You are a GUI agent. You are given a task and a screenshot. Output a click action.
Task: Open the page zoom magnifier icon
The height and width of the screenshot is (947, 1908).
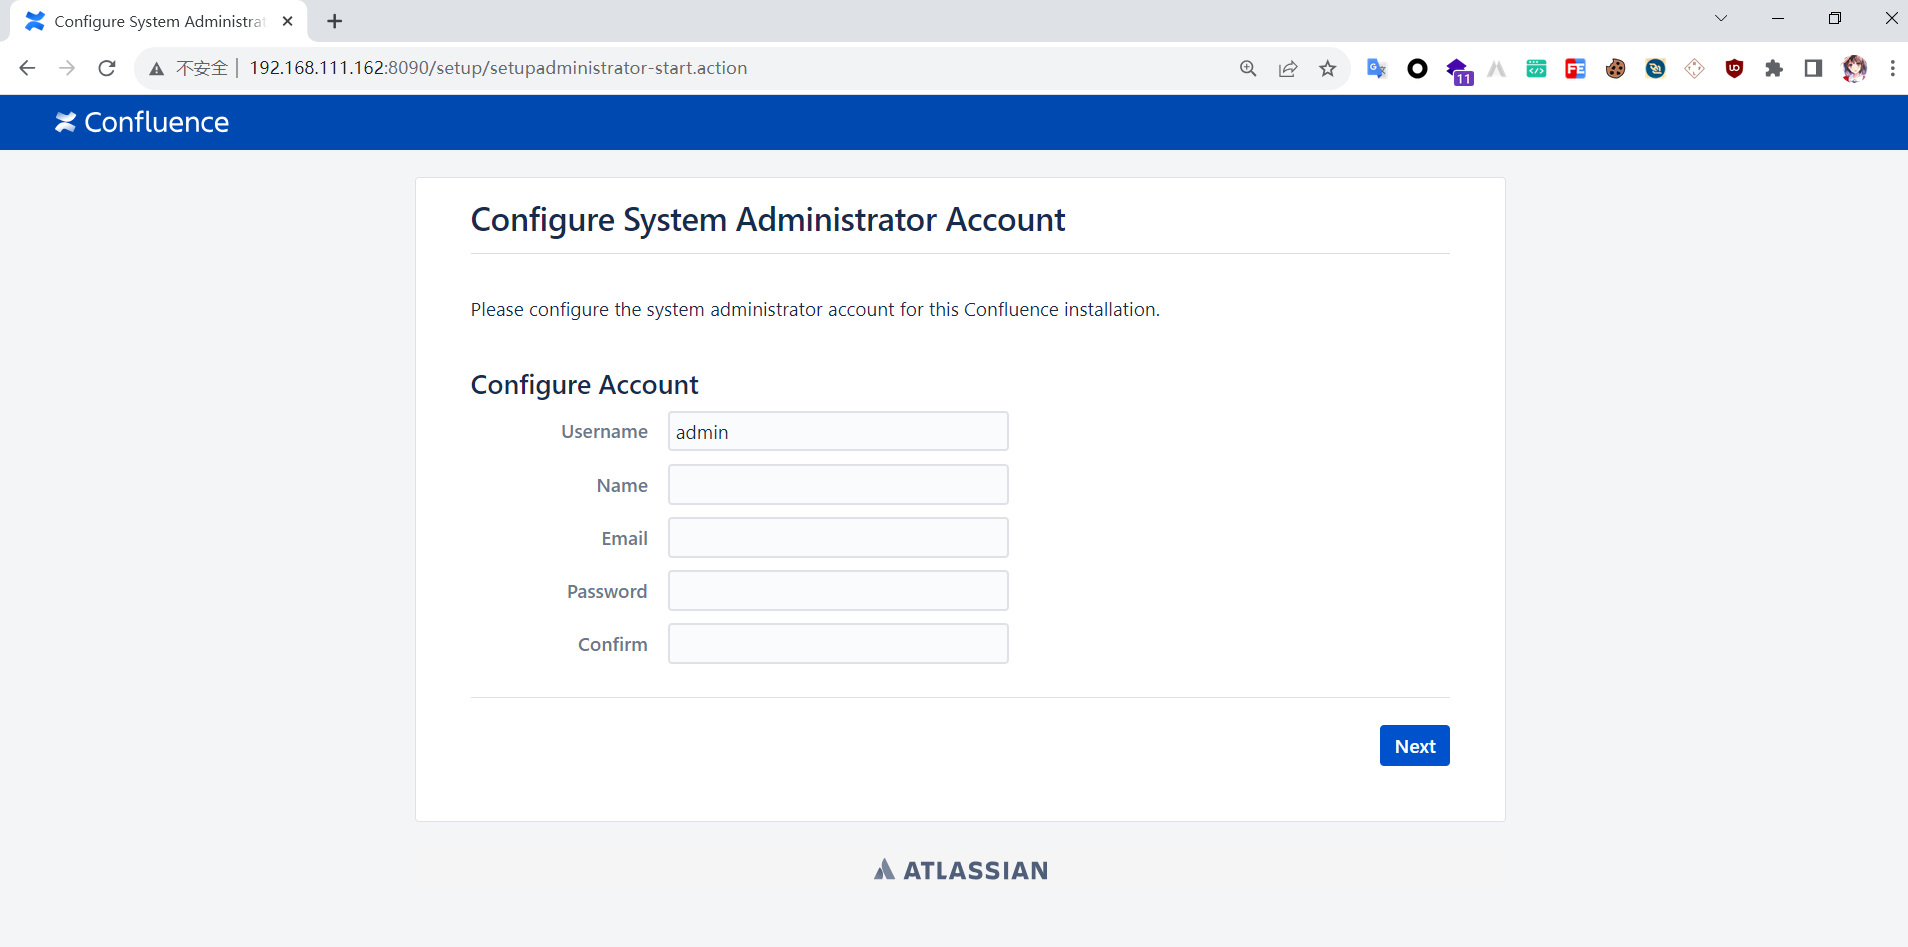click(1248, 68)
